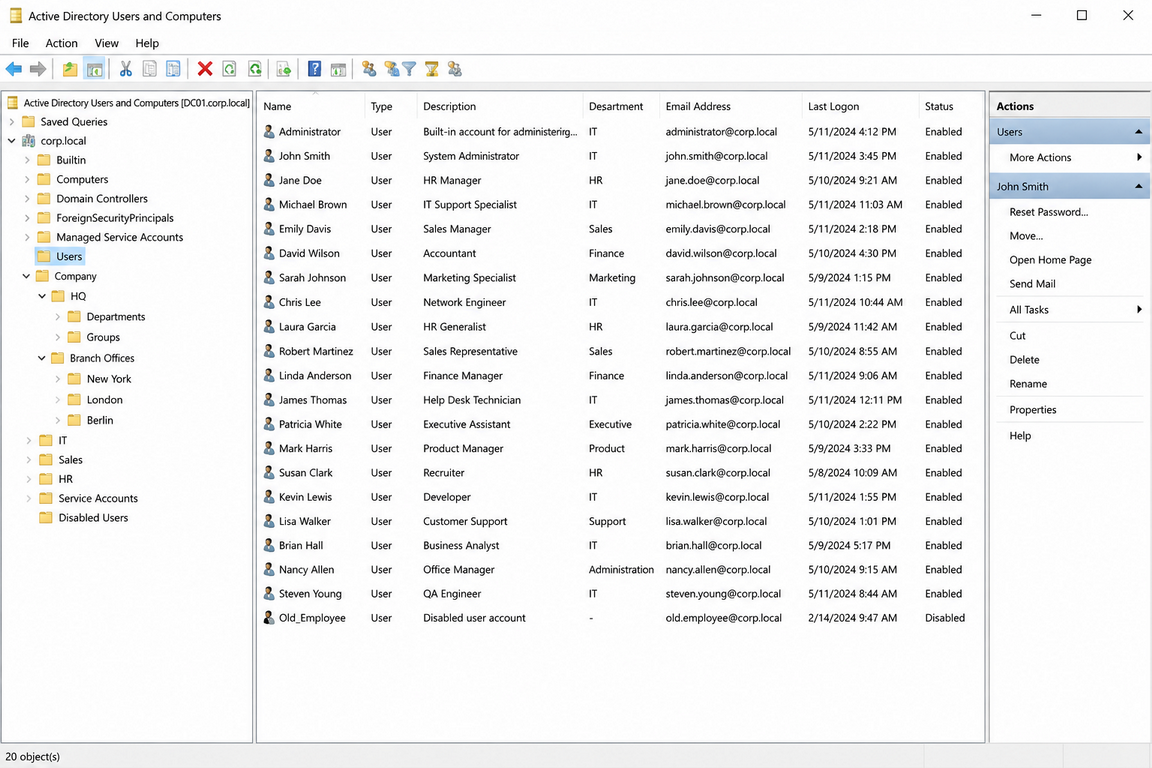1152x768 pixels.
Task: Click the Add to Group toolbar icon
Action: point(455,69)
